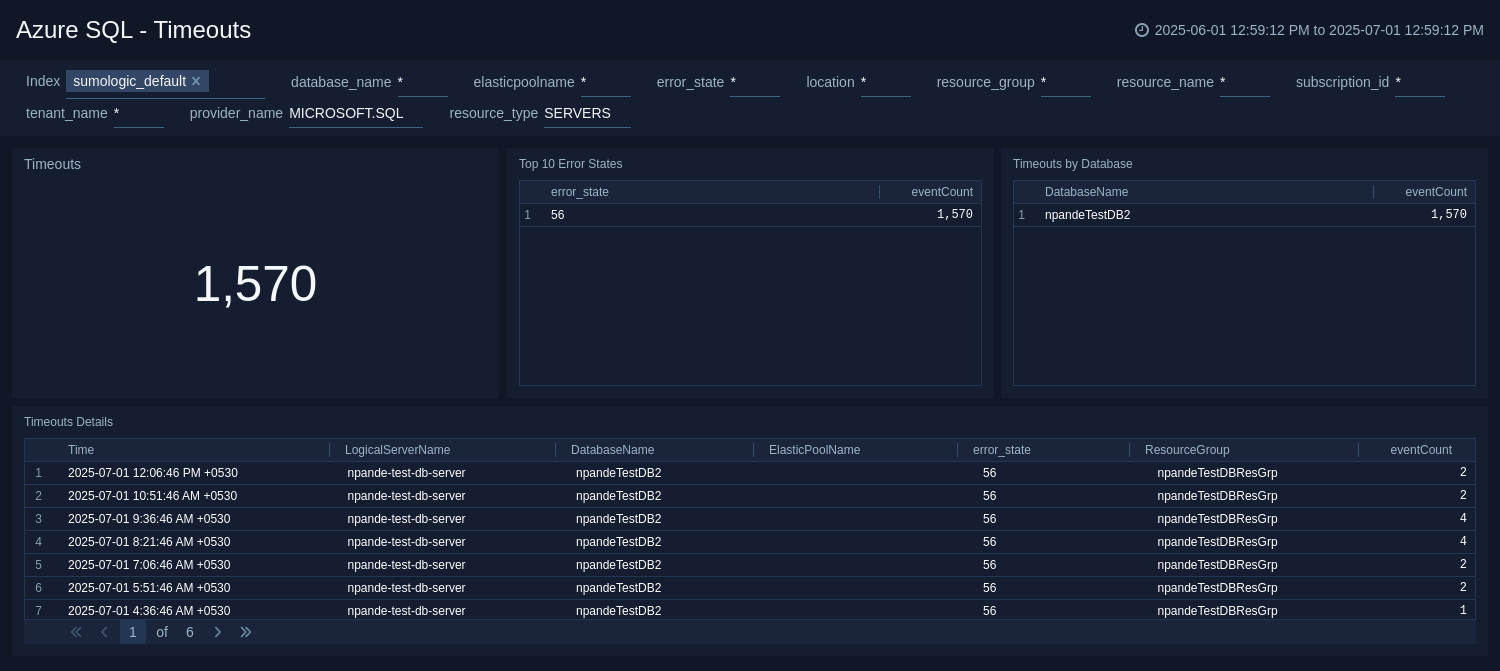The image size is (1500, 671).
Task: Sort Timeouts Details by Time column
Action: point(81,450)
